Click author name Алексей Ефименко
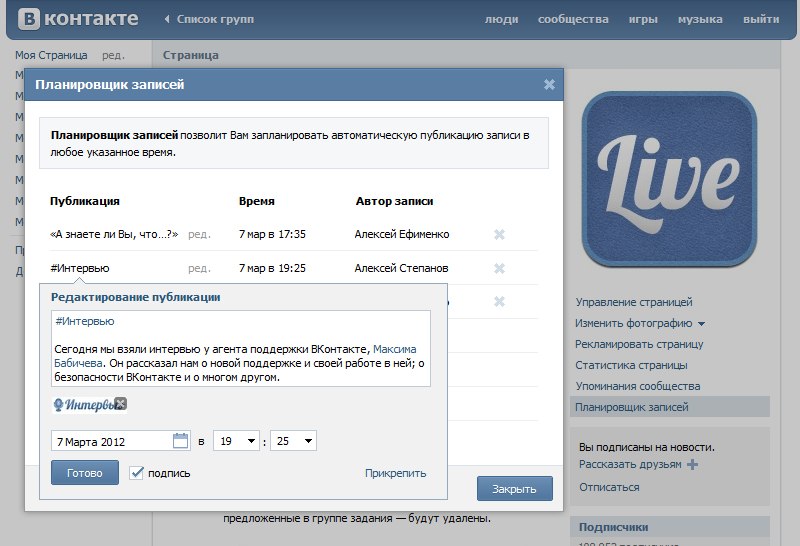 402,234
